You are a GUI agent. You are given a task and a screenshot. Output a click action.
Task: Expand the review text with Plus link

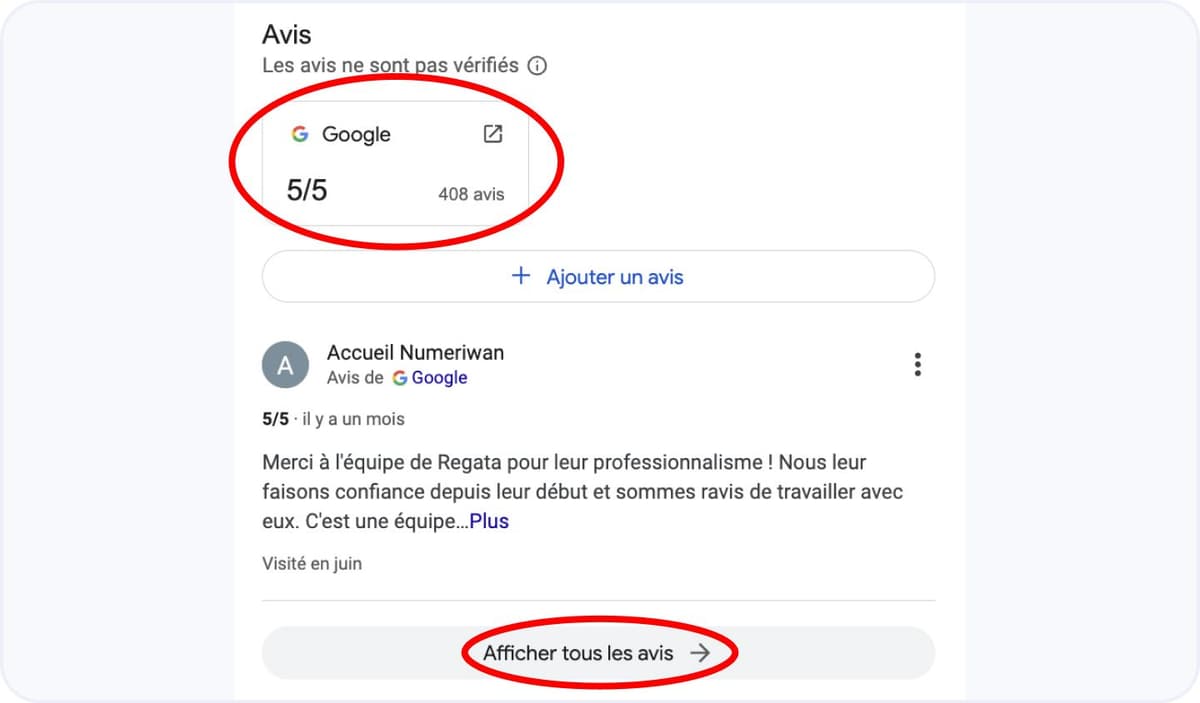tap(489, 521)
